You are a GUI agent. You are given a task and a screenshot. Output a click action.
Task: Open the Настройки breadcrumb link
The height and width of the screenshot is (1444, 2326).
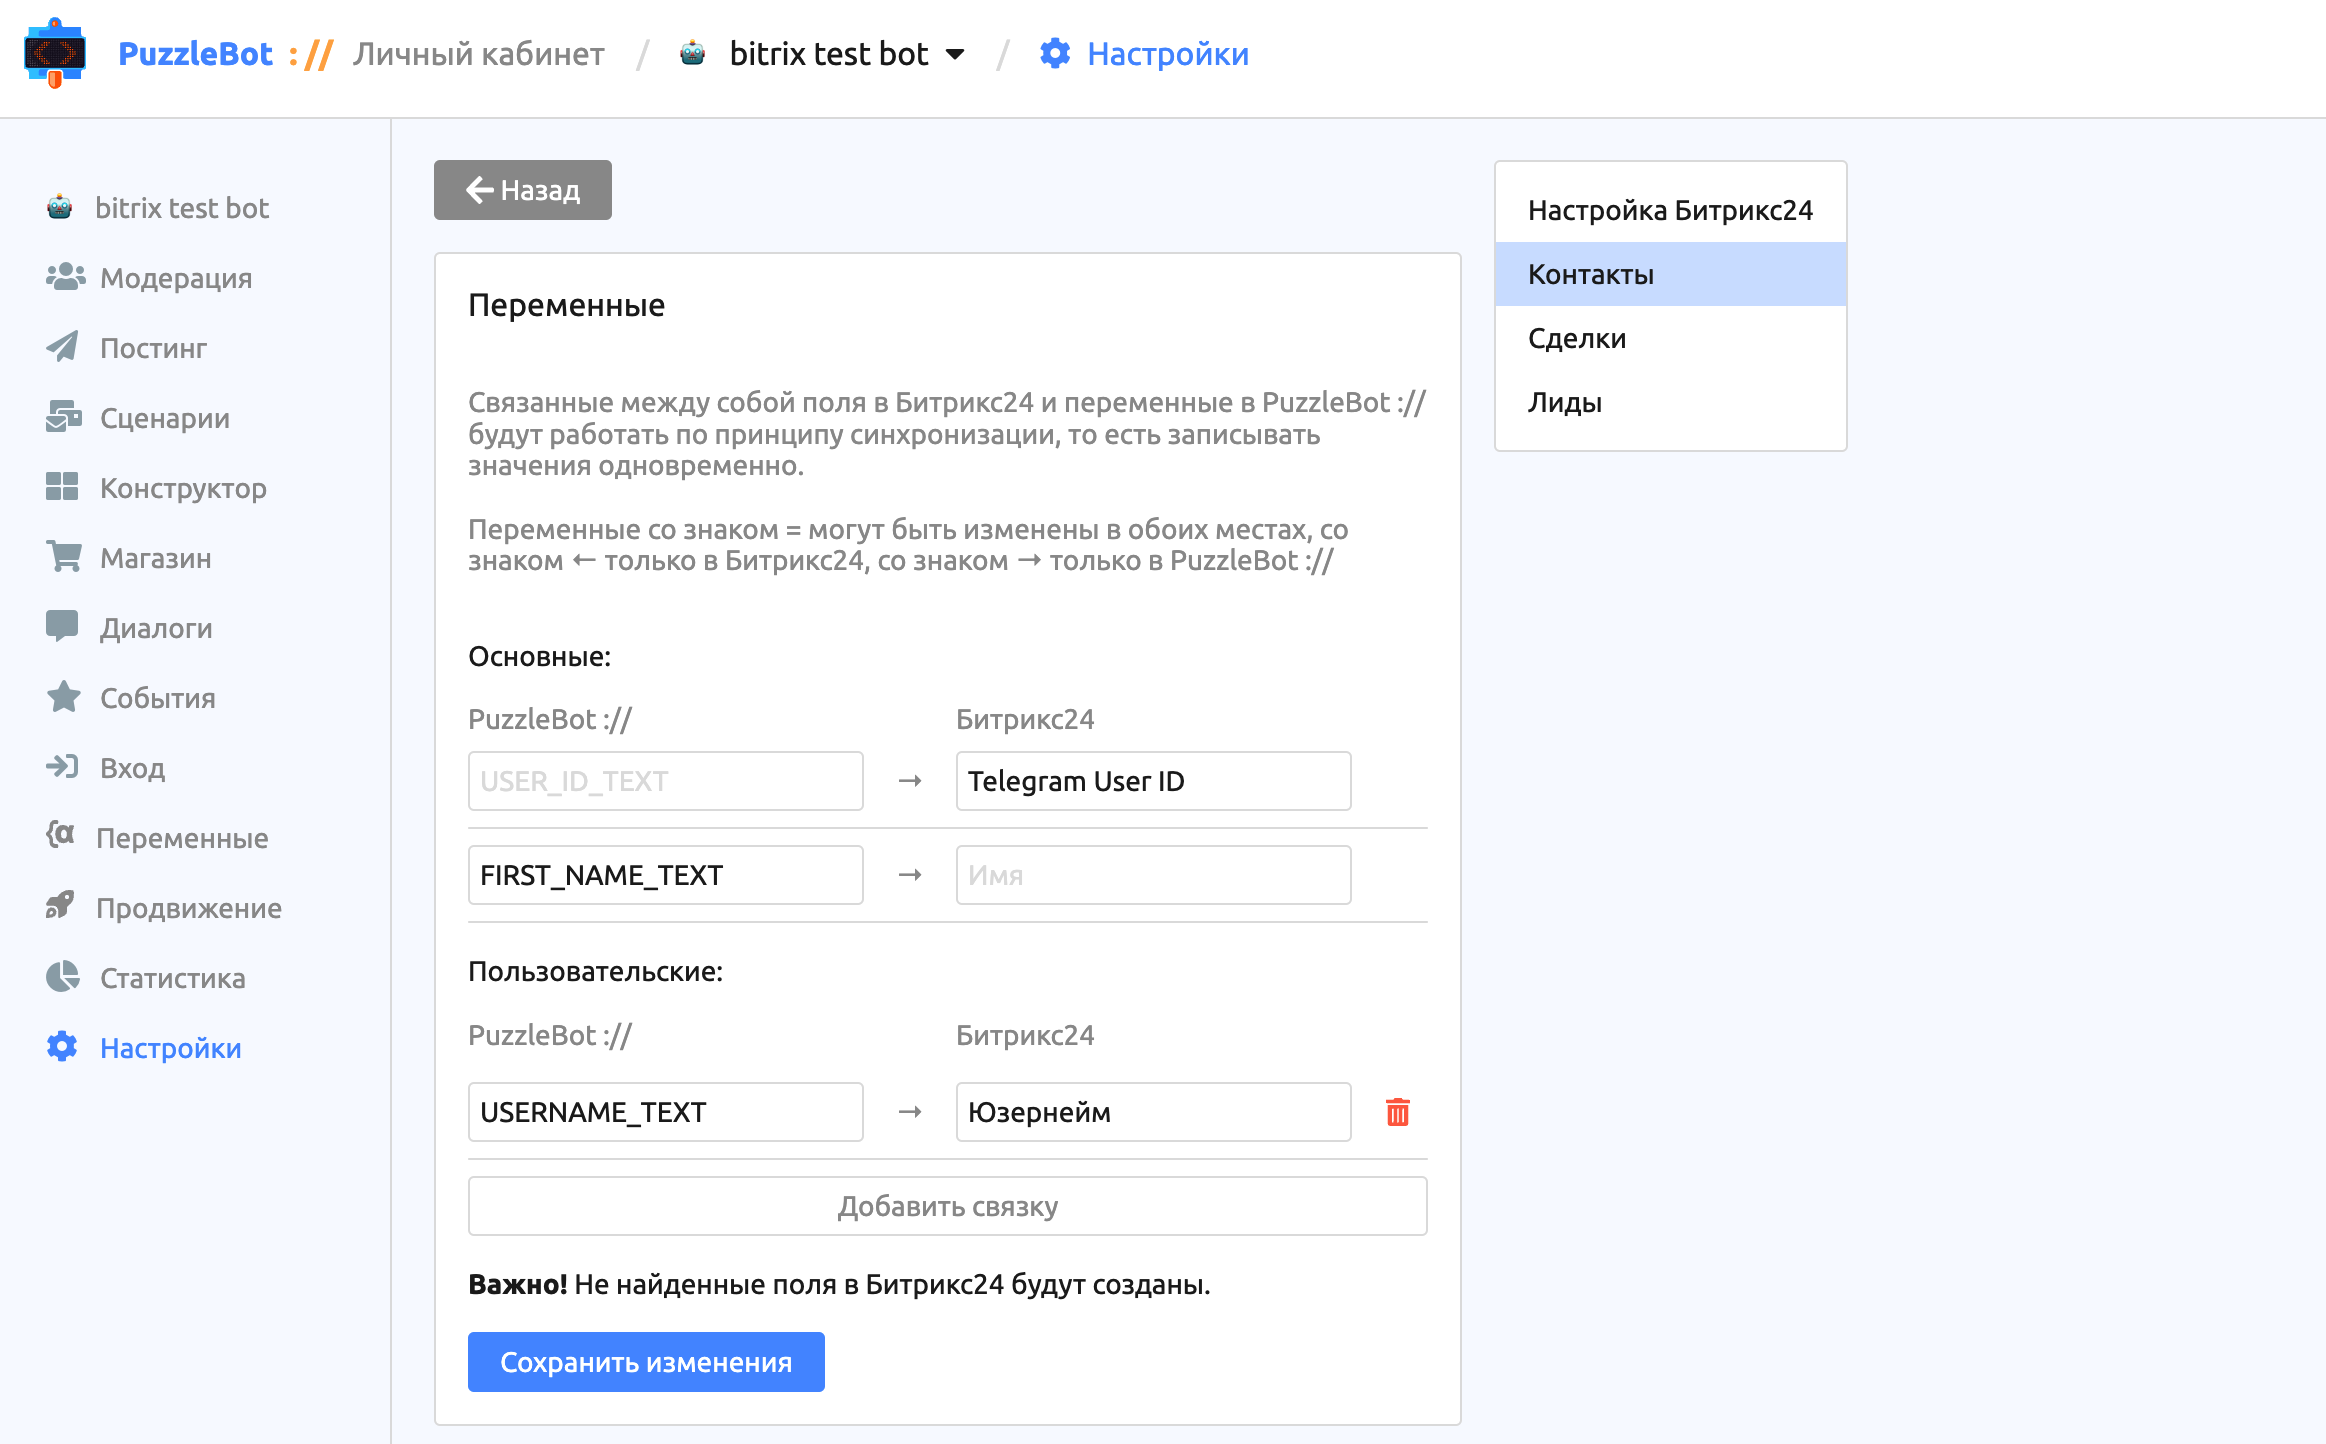pyautogui.click(x=1168, y=54)
